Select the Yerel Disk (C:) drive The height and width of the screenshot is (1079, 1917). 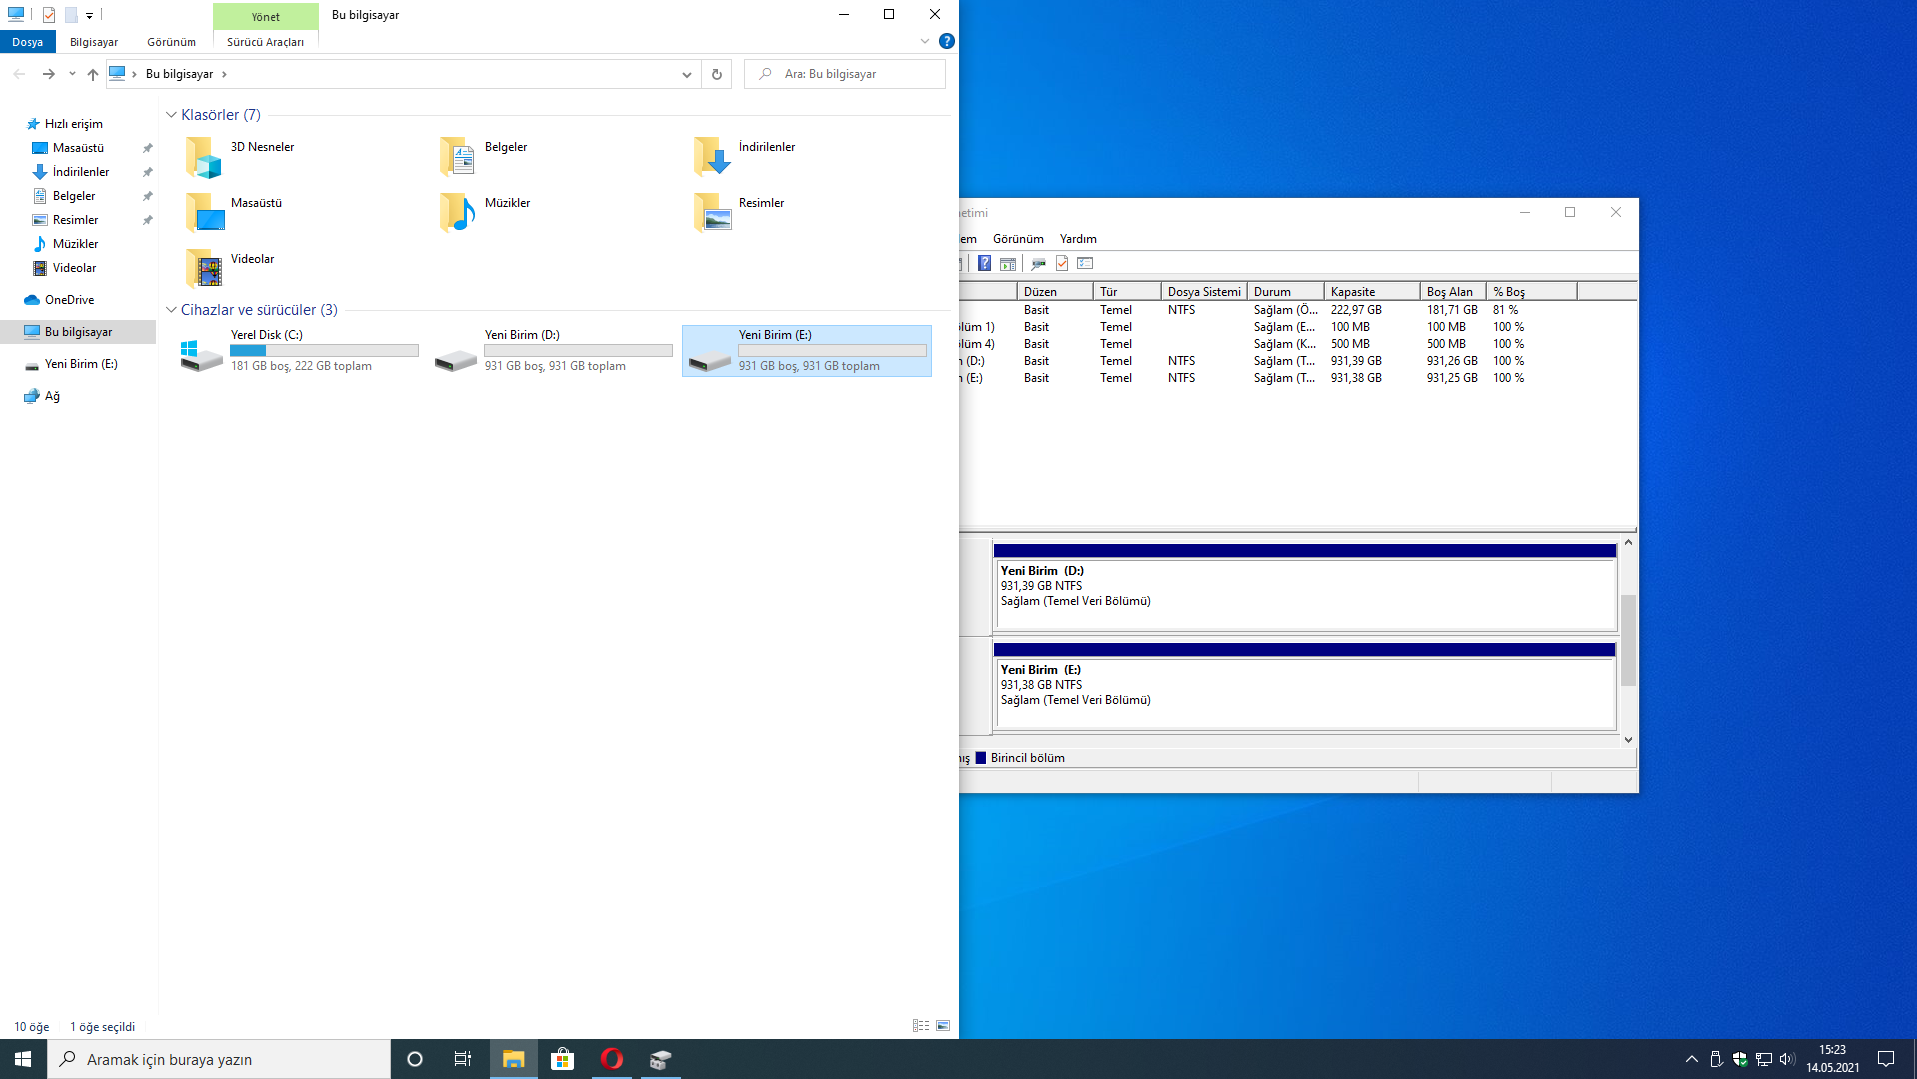[299, 351]
